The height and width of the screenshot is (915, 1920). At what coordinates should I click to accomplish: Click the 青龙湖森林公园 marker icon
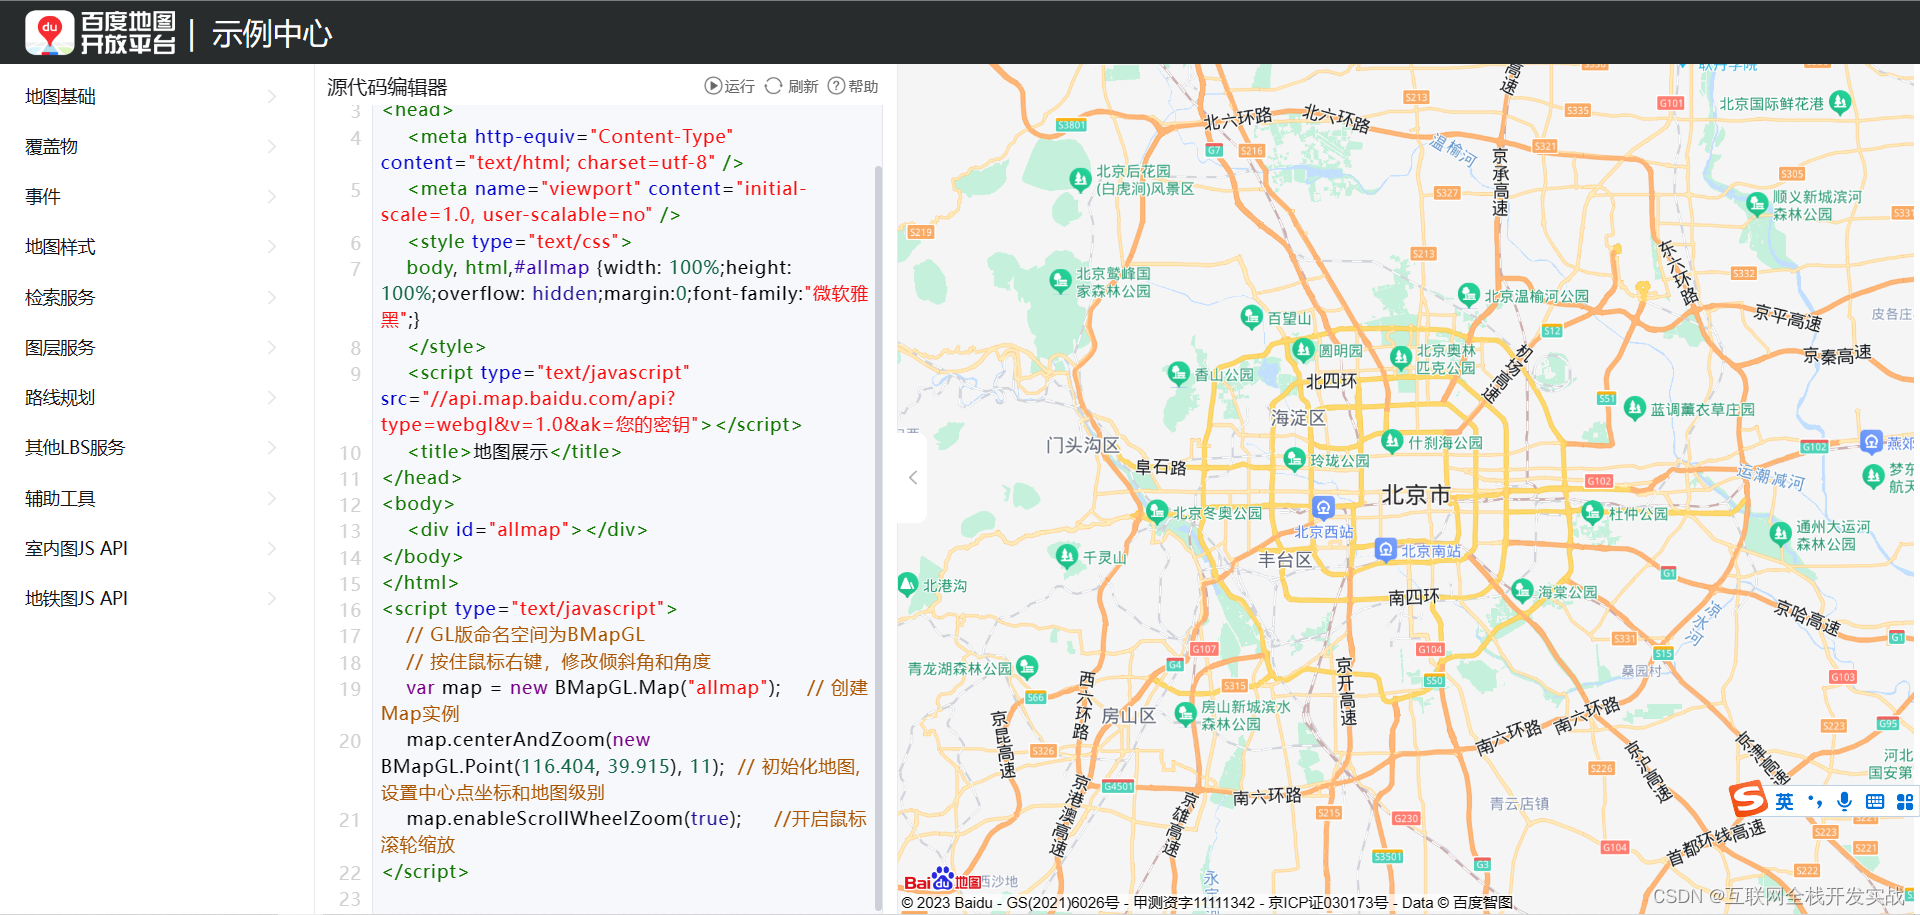1027,666
